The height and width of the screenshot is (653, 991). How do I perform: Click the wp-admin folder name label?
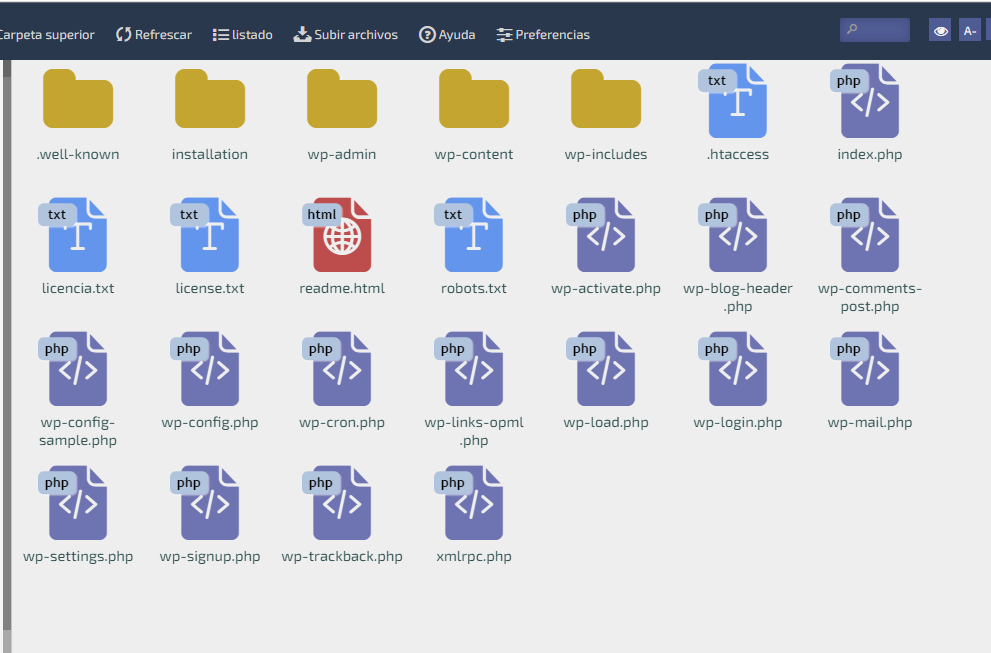[x=342, y=154]
